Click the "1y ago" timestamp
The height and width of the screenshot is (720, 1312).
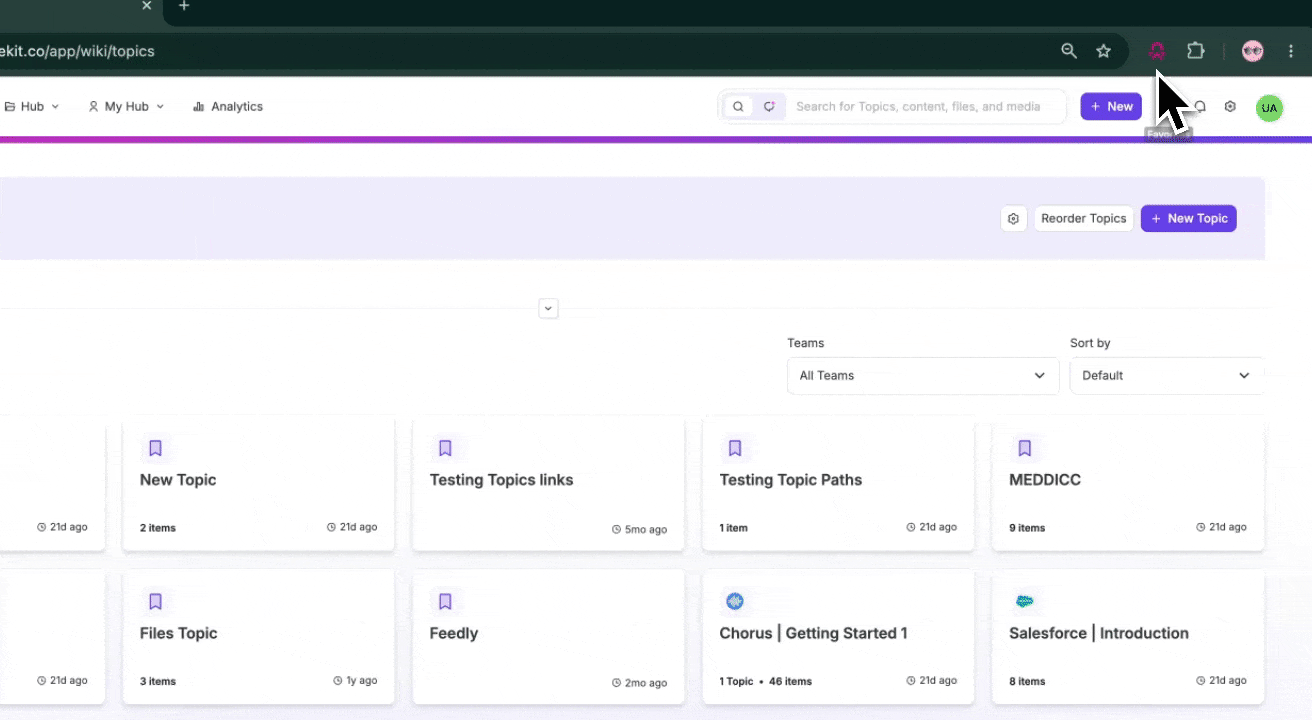click(362, 681)
